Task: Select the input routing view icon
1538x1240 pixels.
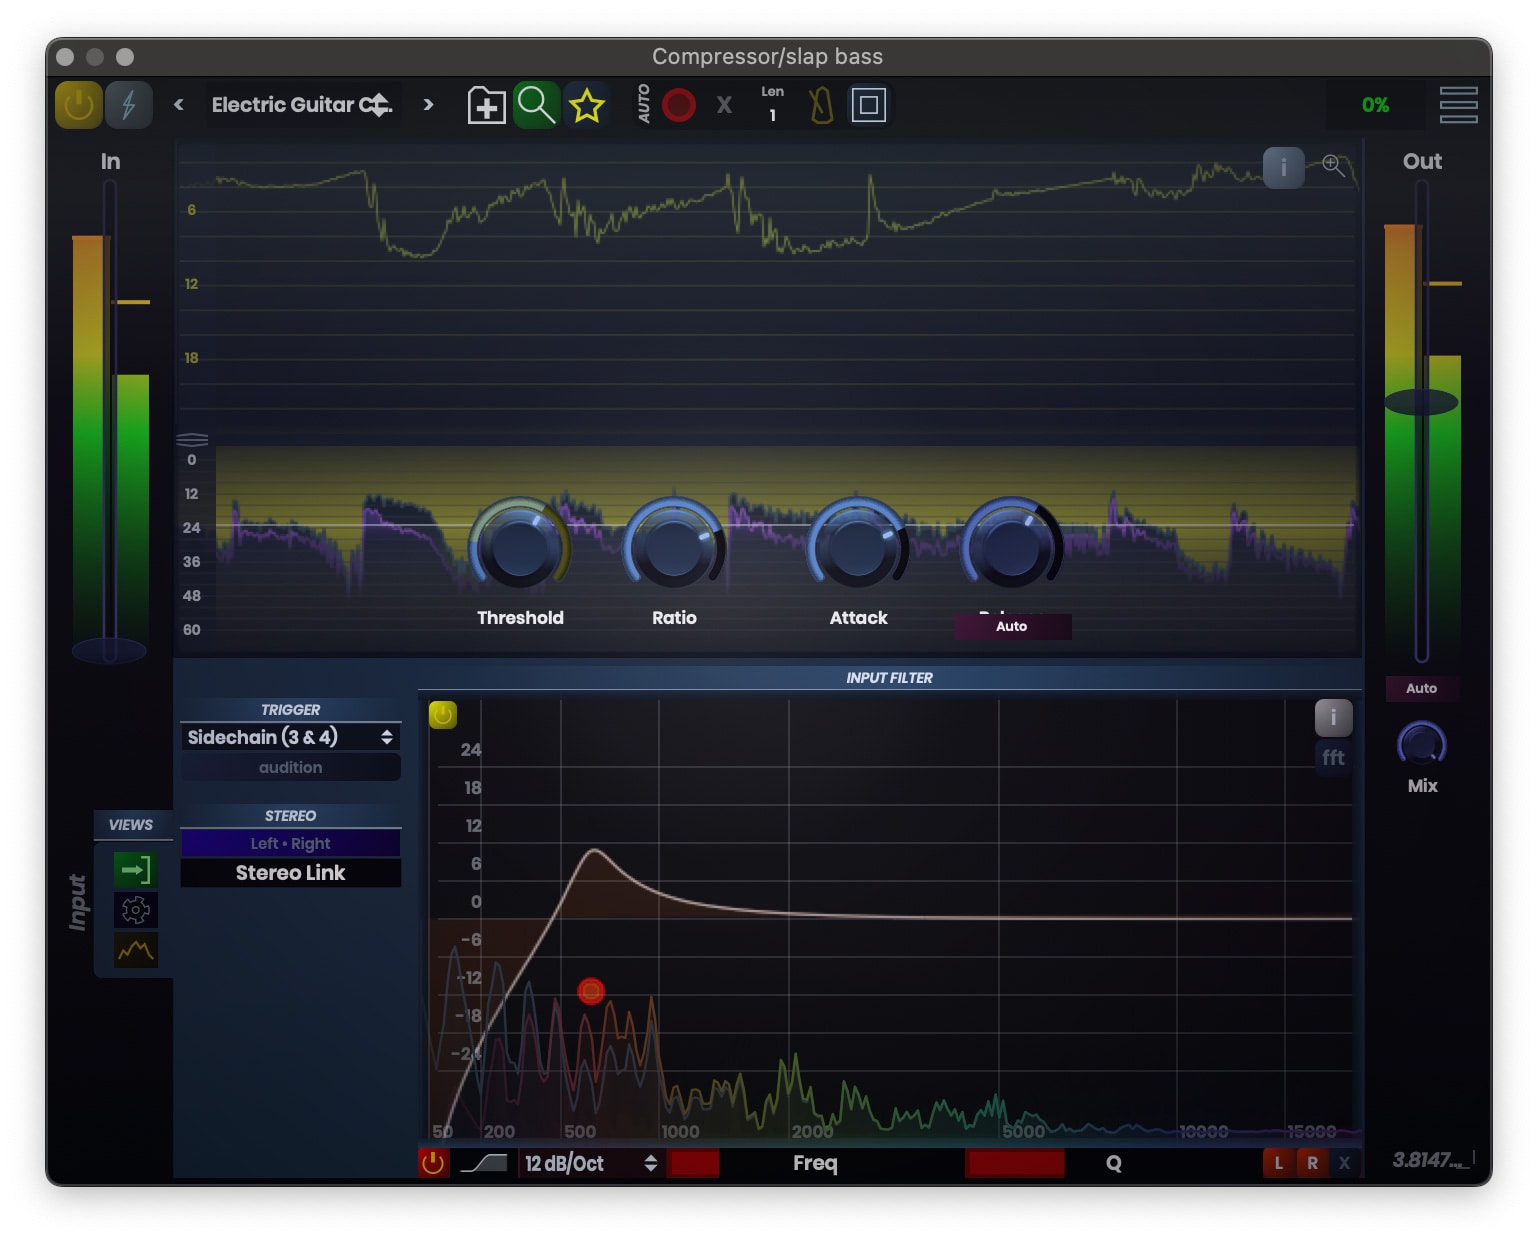Action: (x=135, y=870)
